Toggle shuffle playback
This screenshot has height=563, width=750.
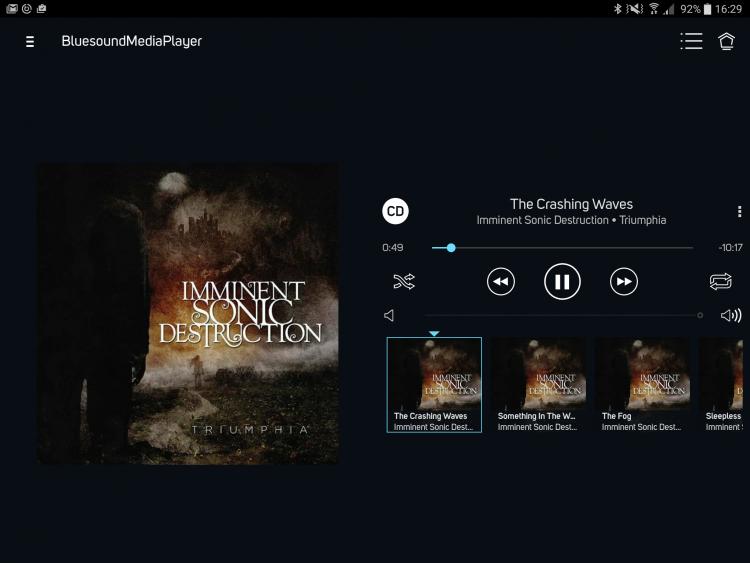click(x=404, y=281)
